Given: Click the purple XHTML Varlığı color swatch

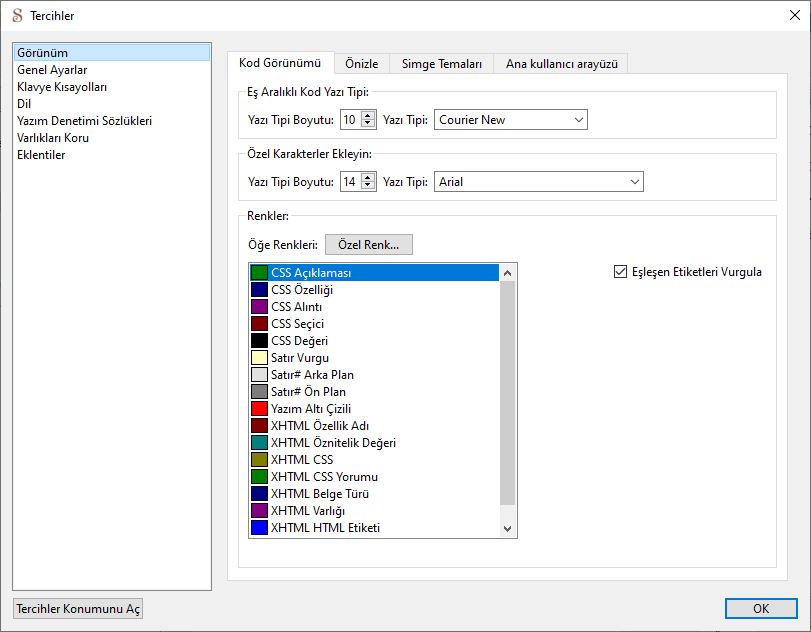Looking at the screenshot, I should pyautogui.click(x=259, y=510).
